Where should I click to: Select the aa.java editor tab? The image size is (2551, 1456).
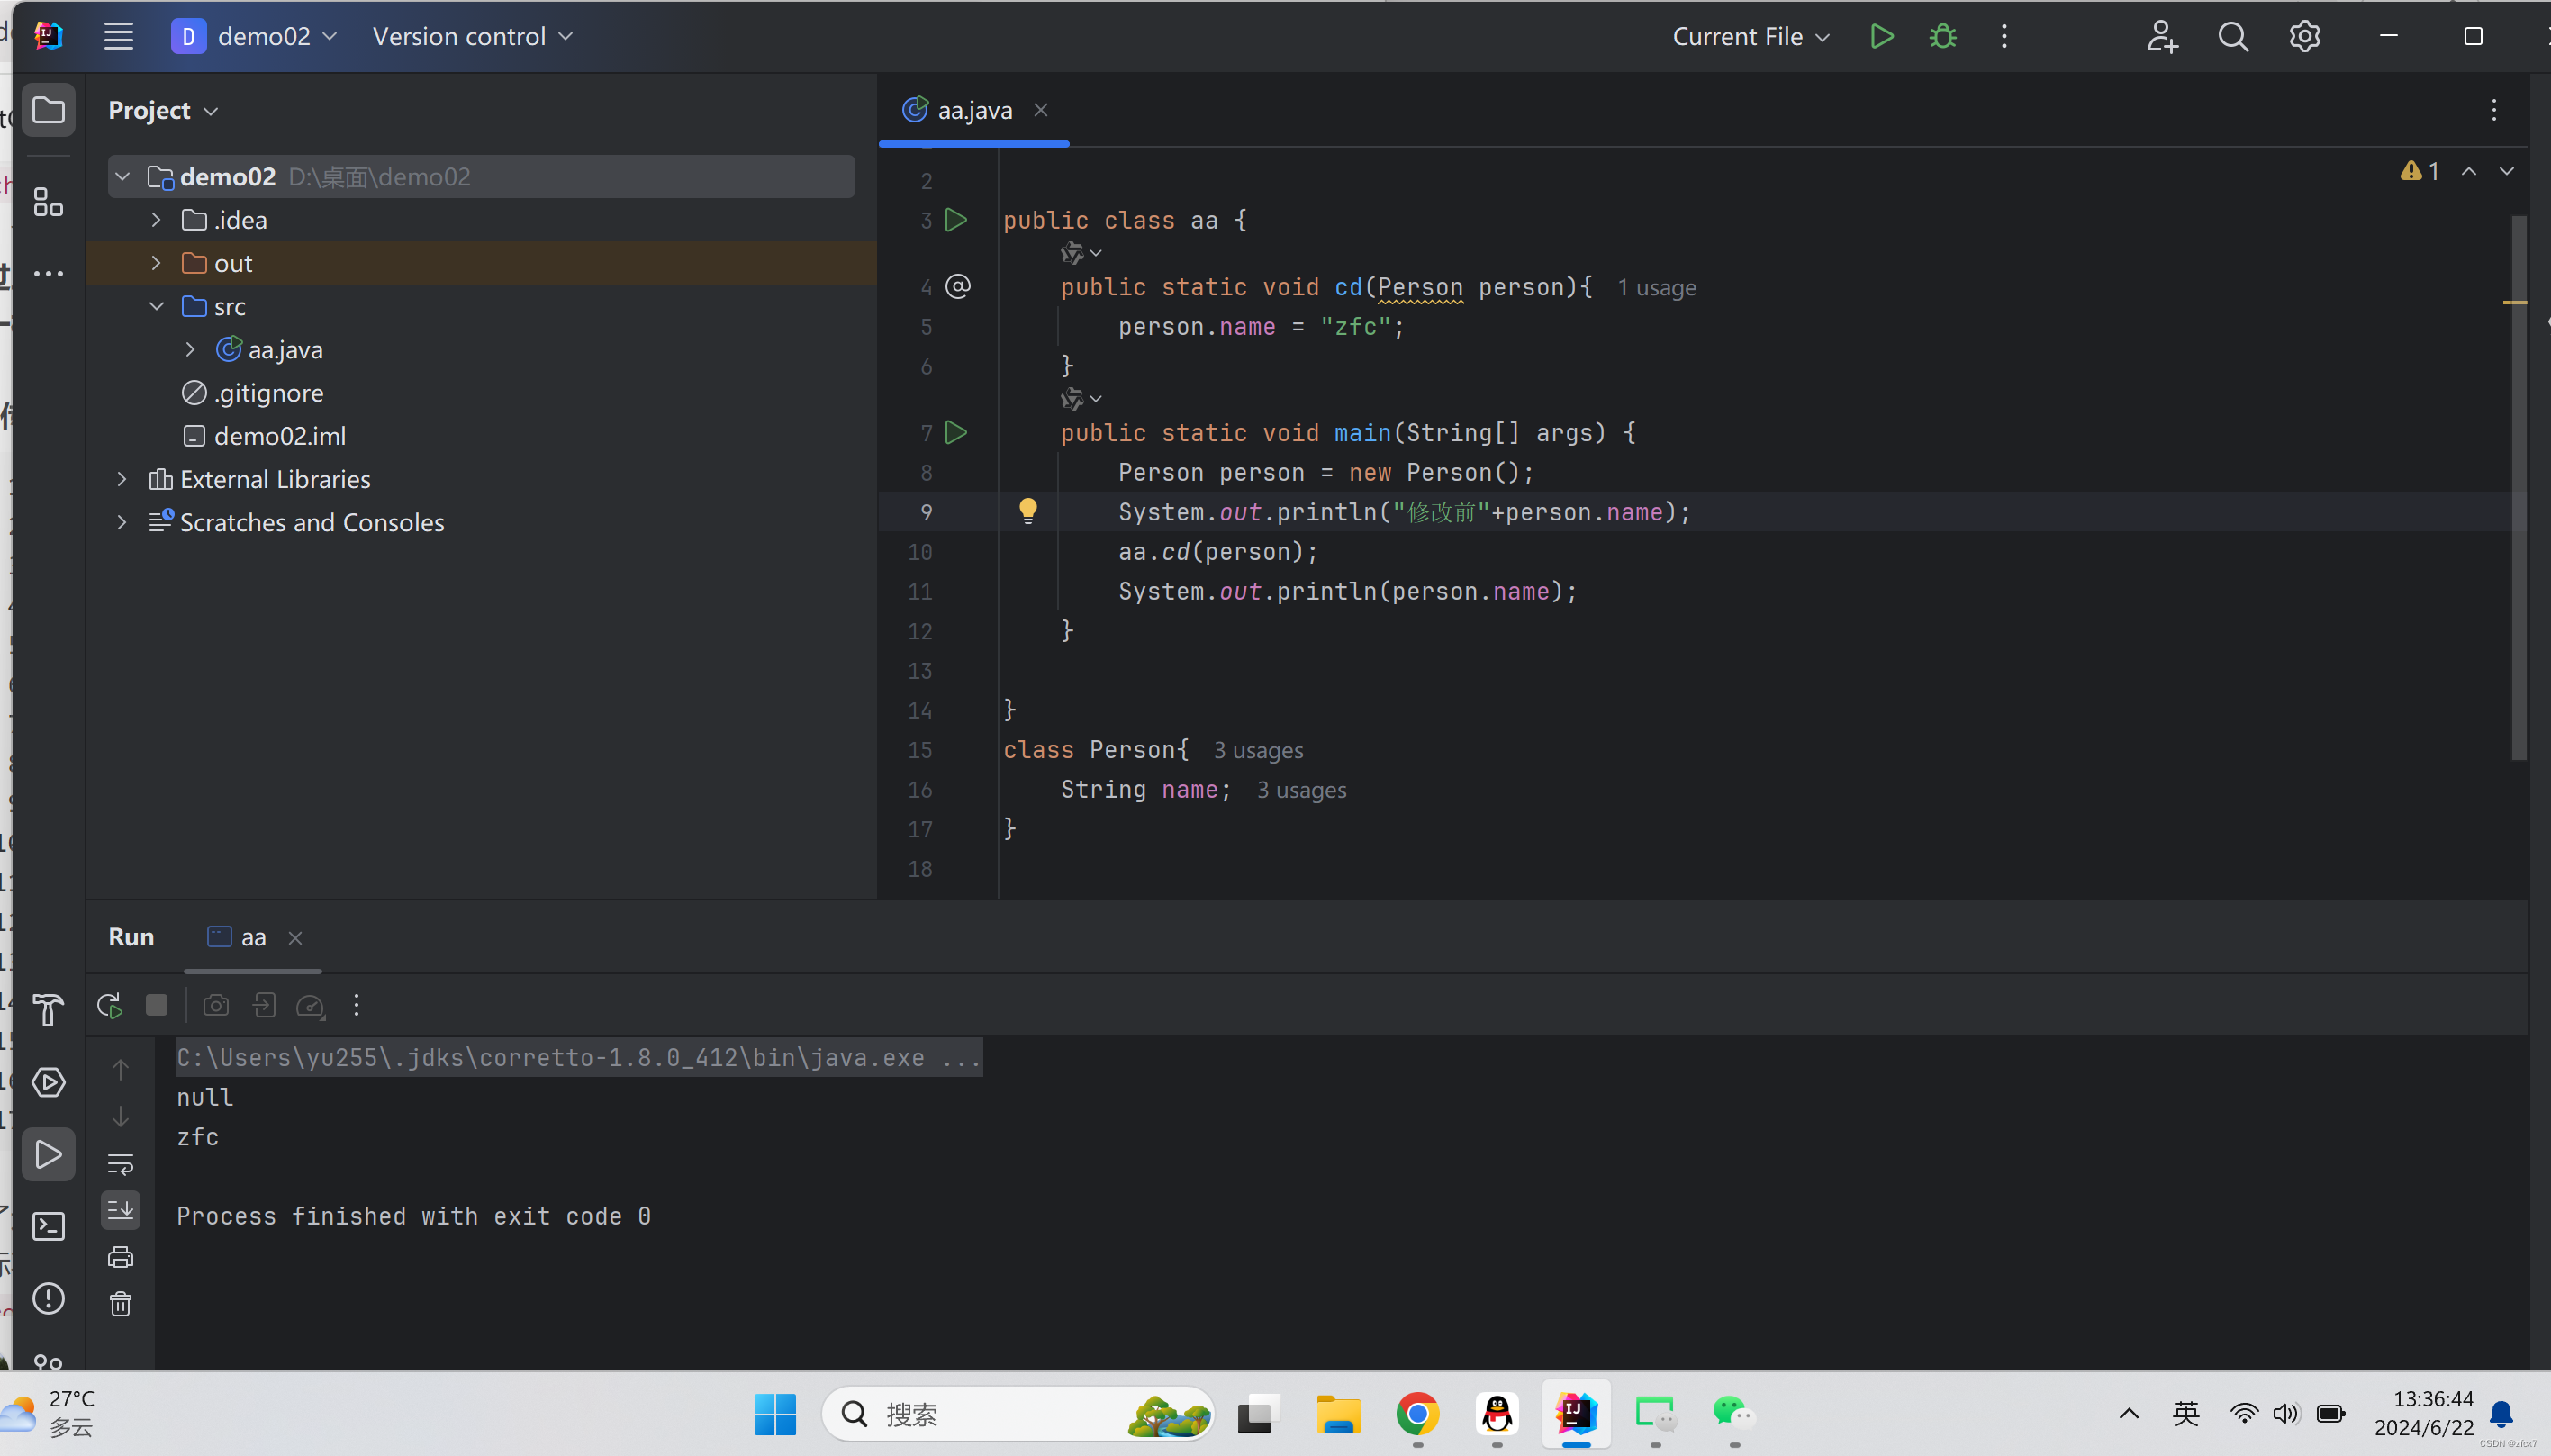973,110
